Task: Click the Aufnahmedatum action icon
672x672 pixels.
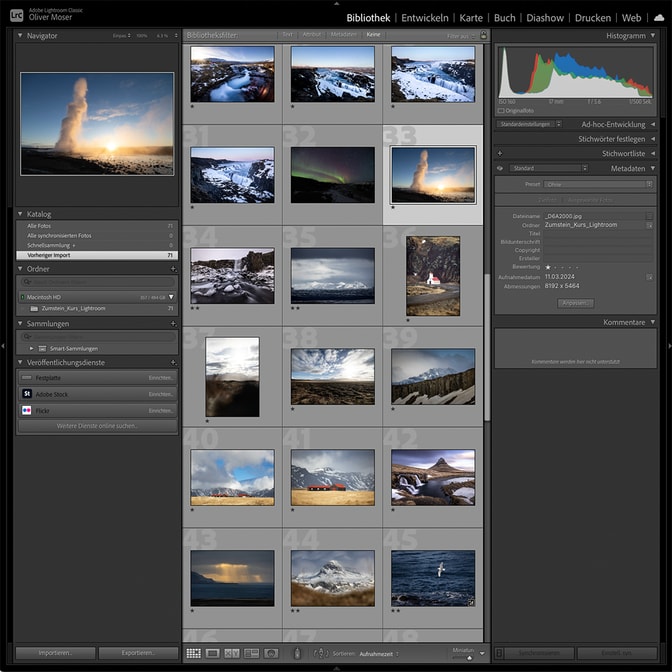Action: 649,277
